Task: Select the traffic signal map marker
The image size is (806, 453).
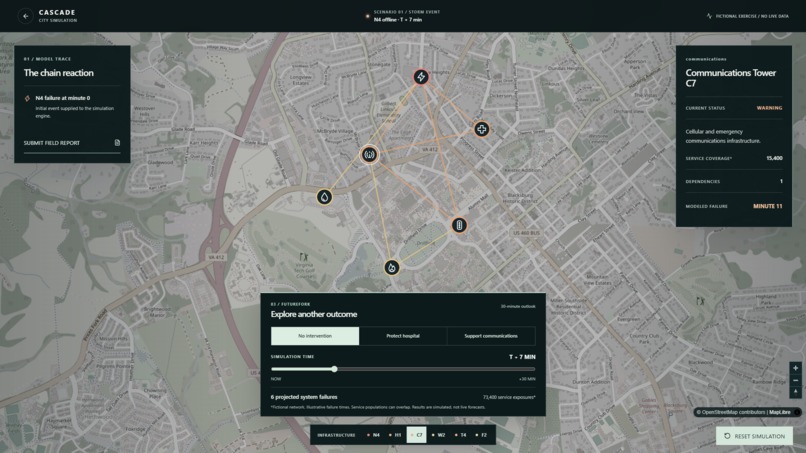Action: (x=459, y=225)
